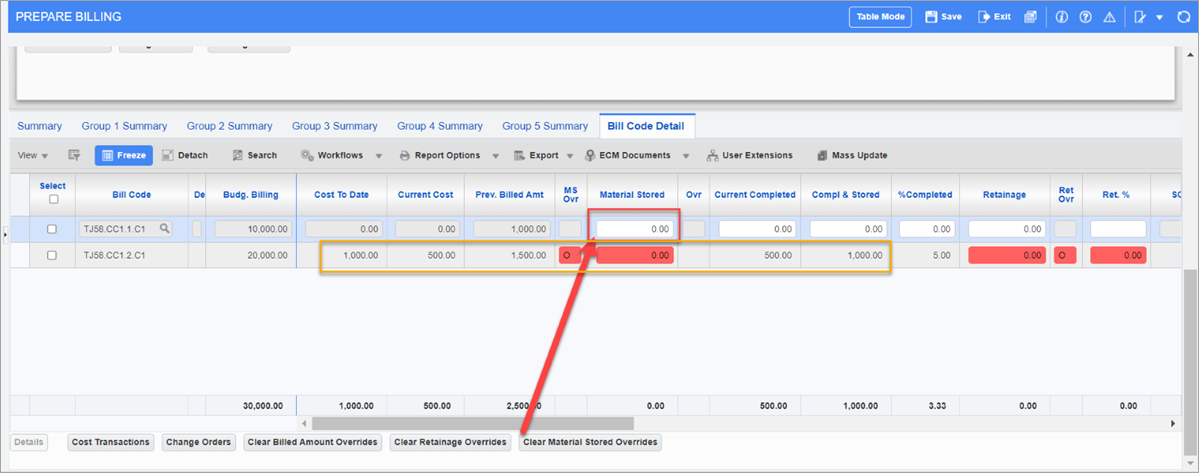
Task: Click MS Ovr red indicator for TJ58.CC1.2.C1
Action: [570, 255]
